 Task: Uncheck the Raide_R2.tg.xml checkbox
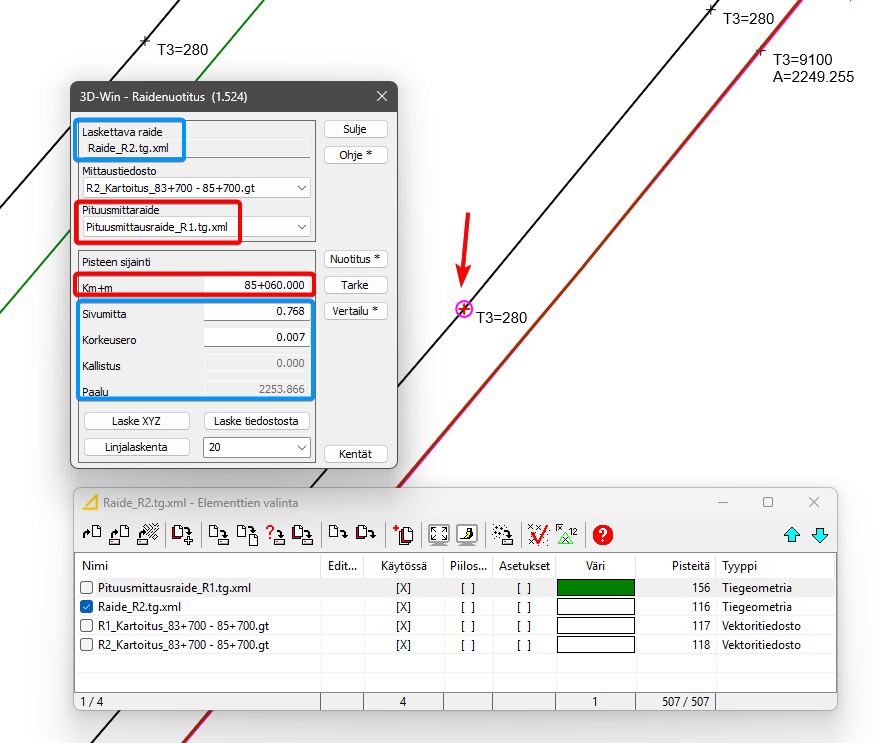(87, 607)
